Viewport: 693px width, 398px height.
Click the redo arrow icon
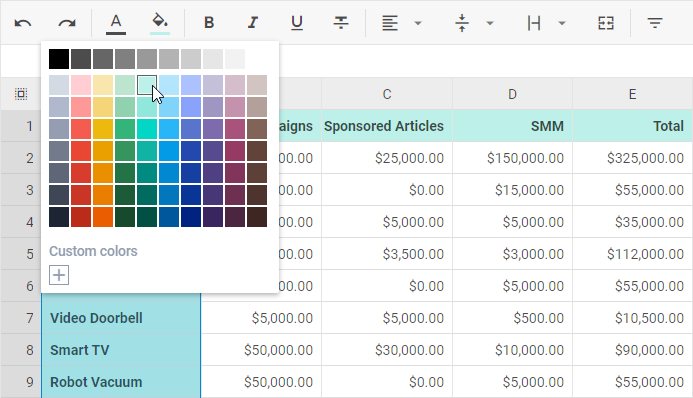(x=67, y=23)
